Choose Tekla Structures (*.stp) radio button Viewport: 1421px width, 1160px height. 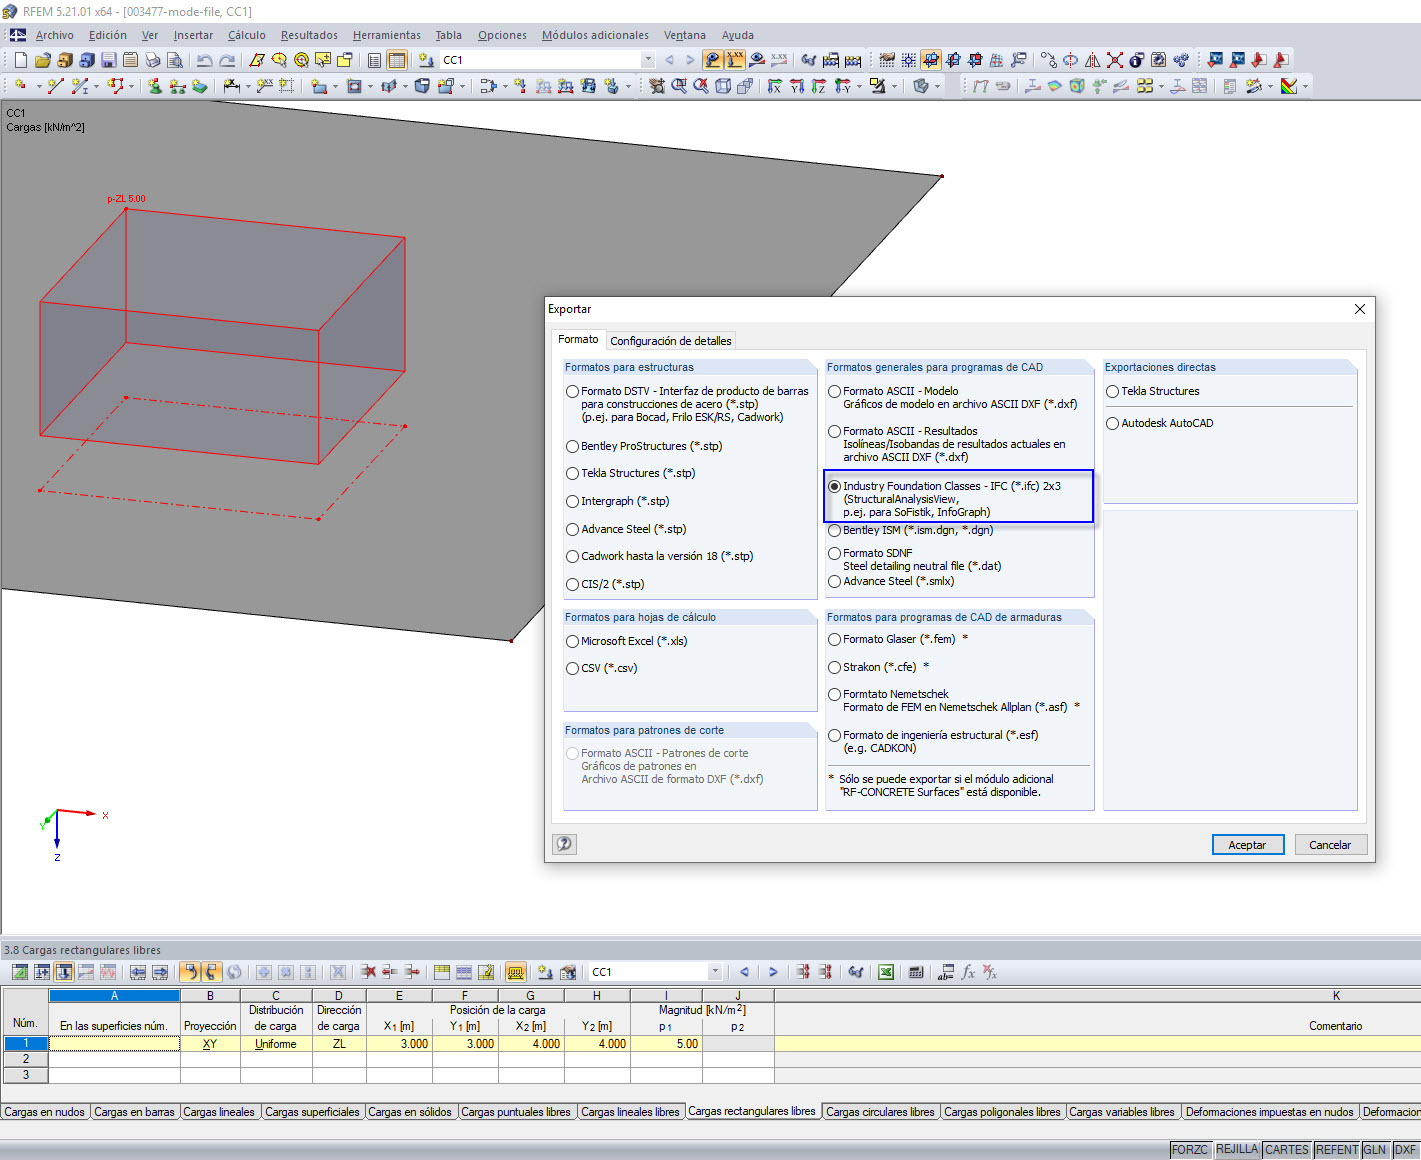coord(573,474)
